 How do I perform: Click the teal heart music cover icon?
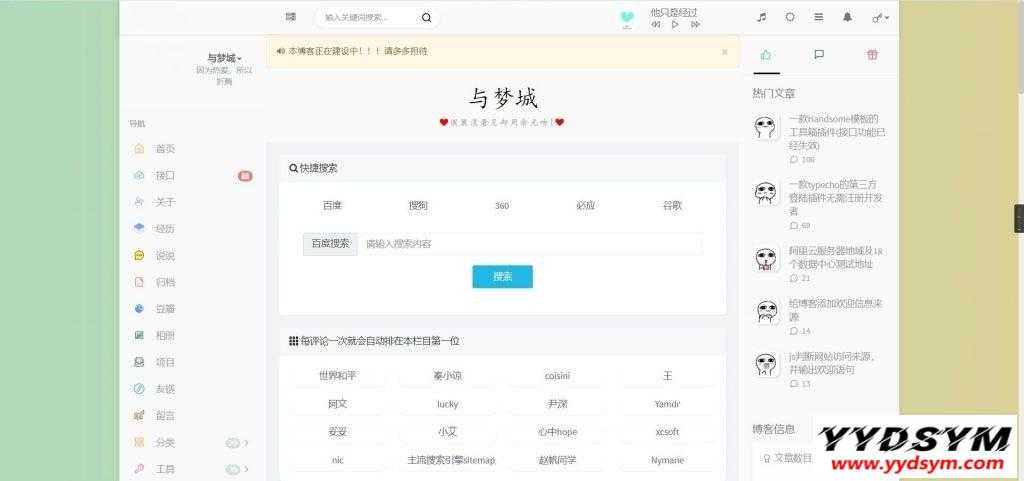click(627, 18)
